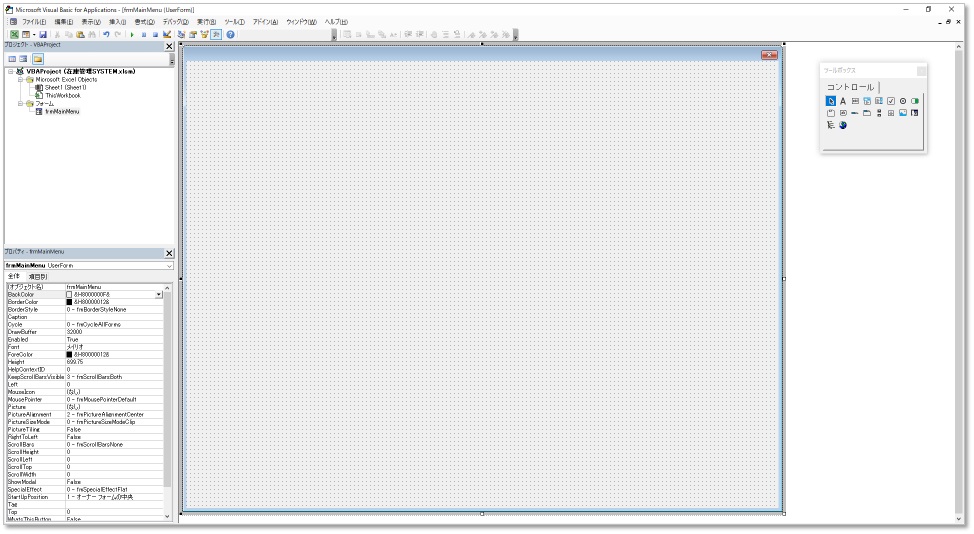Pick the web browser globe control in toolbox
The image size is (974, 534).
pos(843,125)
